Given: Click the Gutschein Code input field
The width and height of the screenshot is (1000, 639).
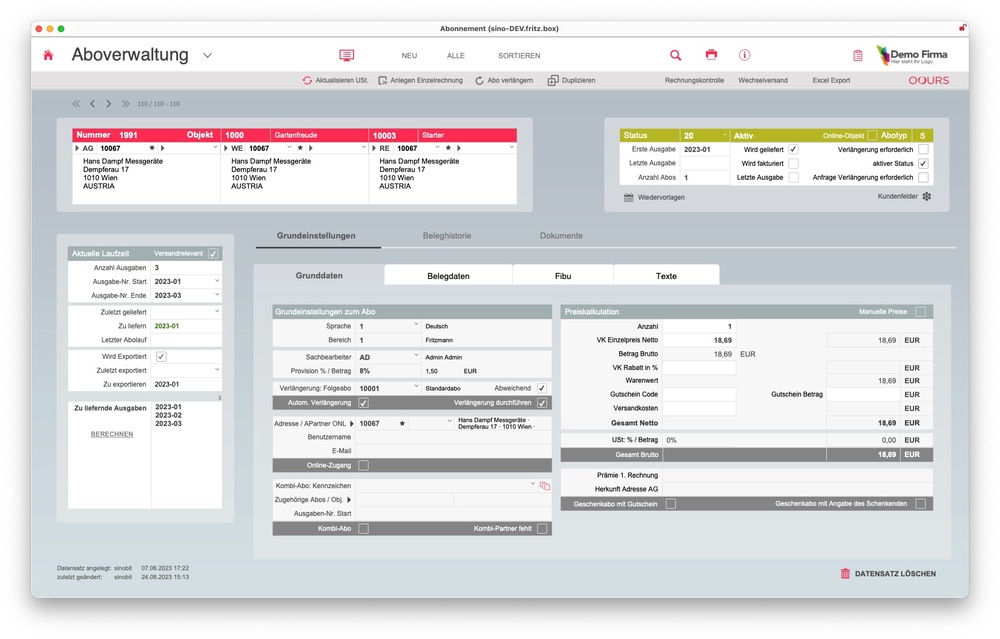Looking at the screenshot, I should [x=700, y=395].
